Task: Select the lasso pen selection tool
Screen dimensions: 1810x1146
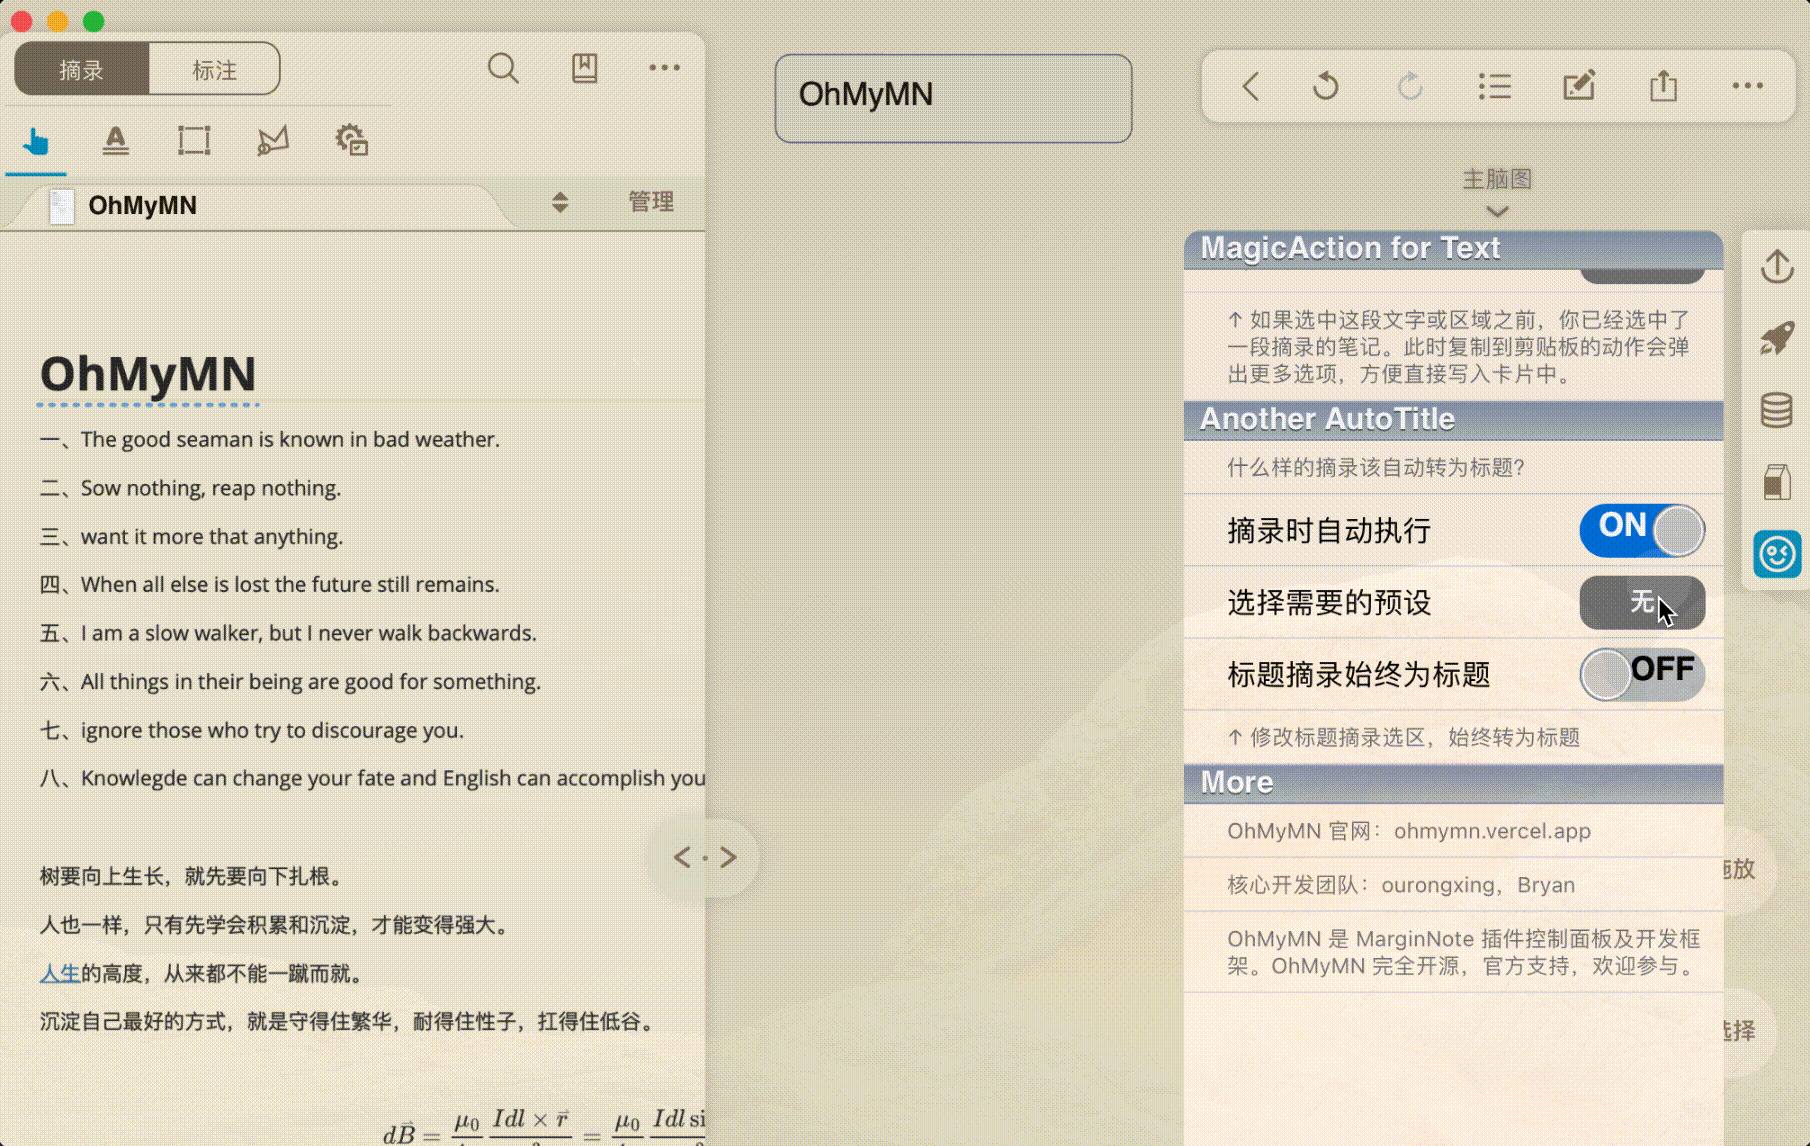Action: click(x=272, y=141)
